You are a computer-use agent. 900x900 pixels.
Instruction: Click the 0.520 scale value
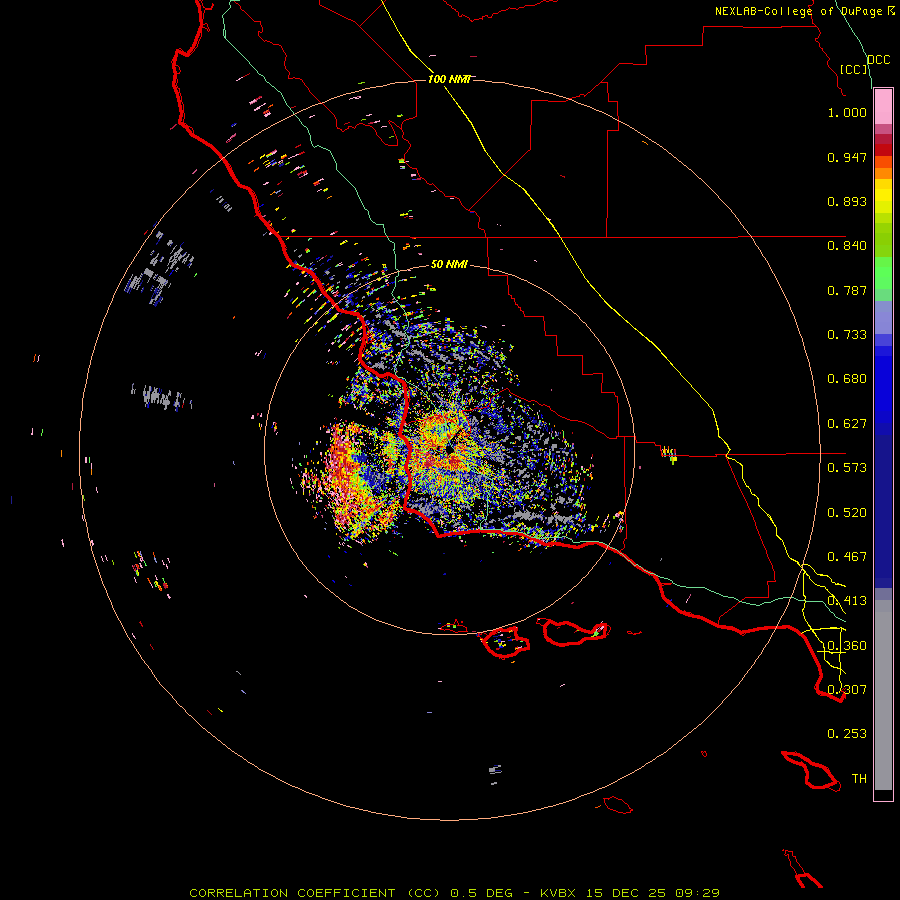[x=847, y=513]
